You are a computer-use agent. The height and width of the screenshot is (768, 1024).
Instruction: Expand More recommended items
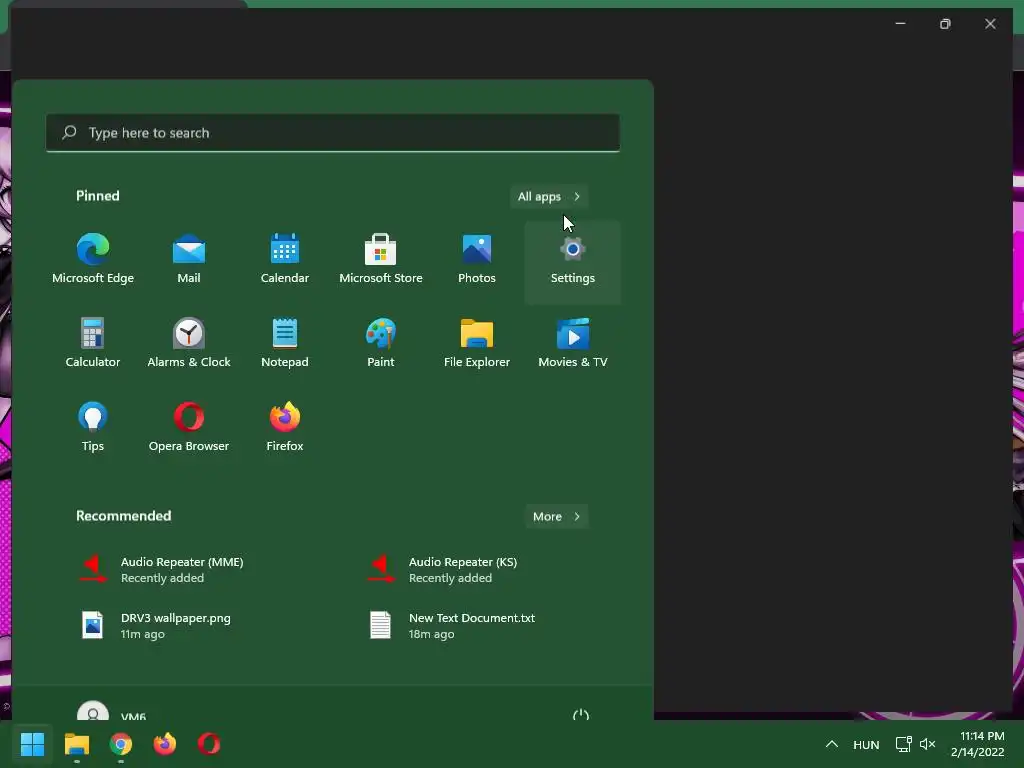click(x=556, y=517)
